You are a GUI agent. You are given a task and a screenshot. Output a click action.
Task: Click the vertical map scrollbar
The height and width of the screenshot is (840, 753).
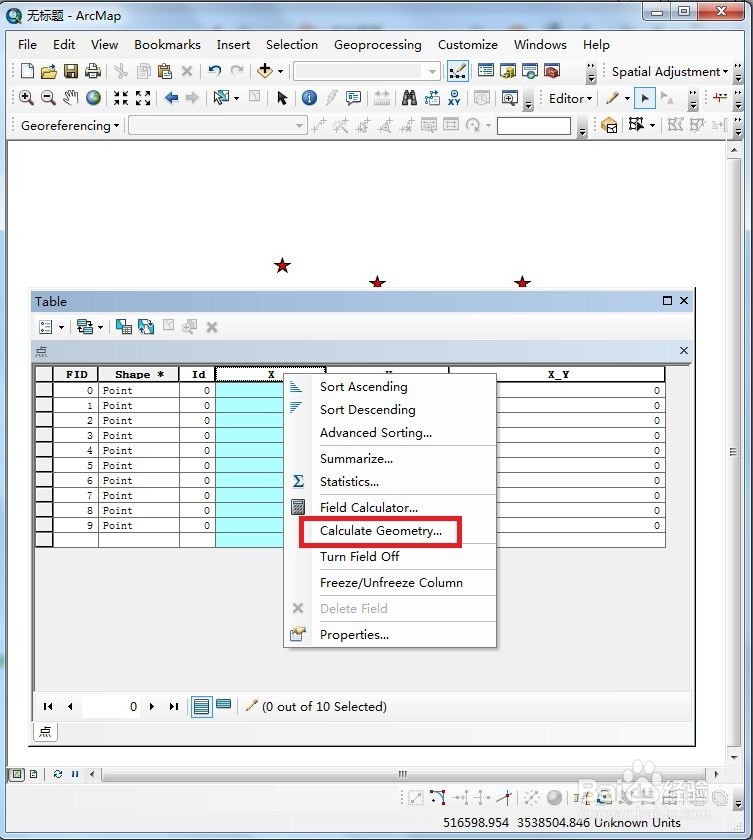pyautogui.click(x=734, y=453)
